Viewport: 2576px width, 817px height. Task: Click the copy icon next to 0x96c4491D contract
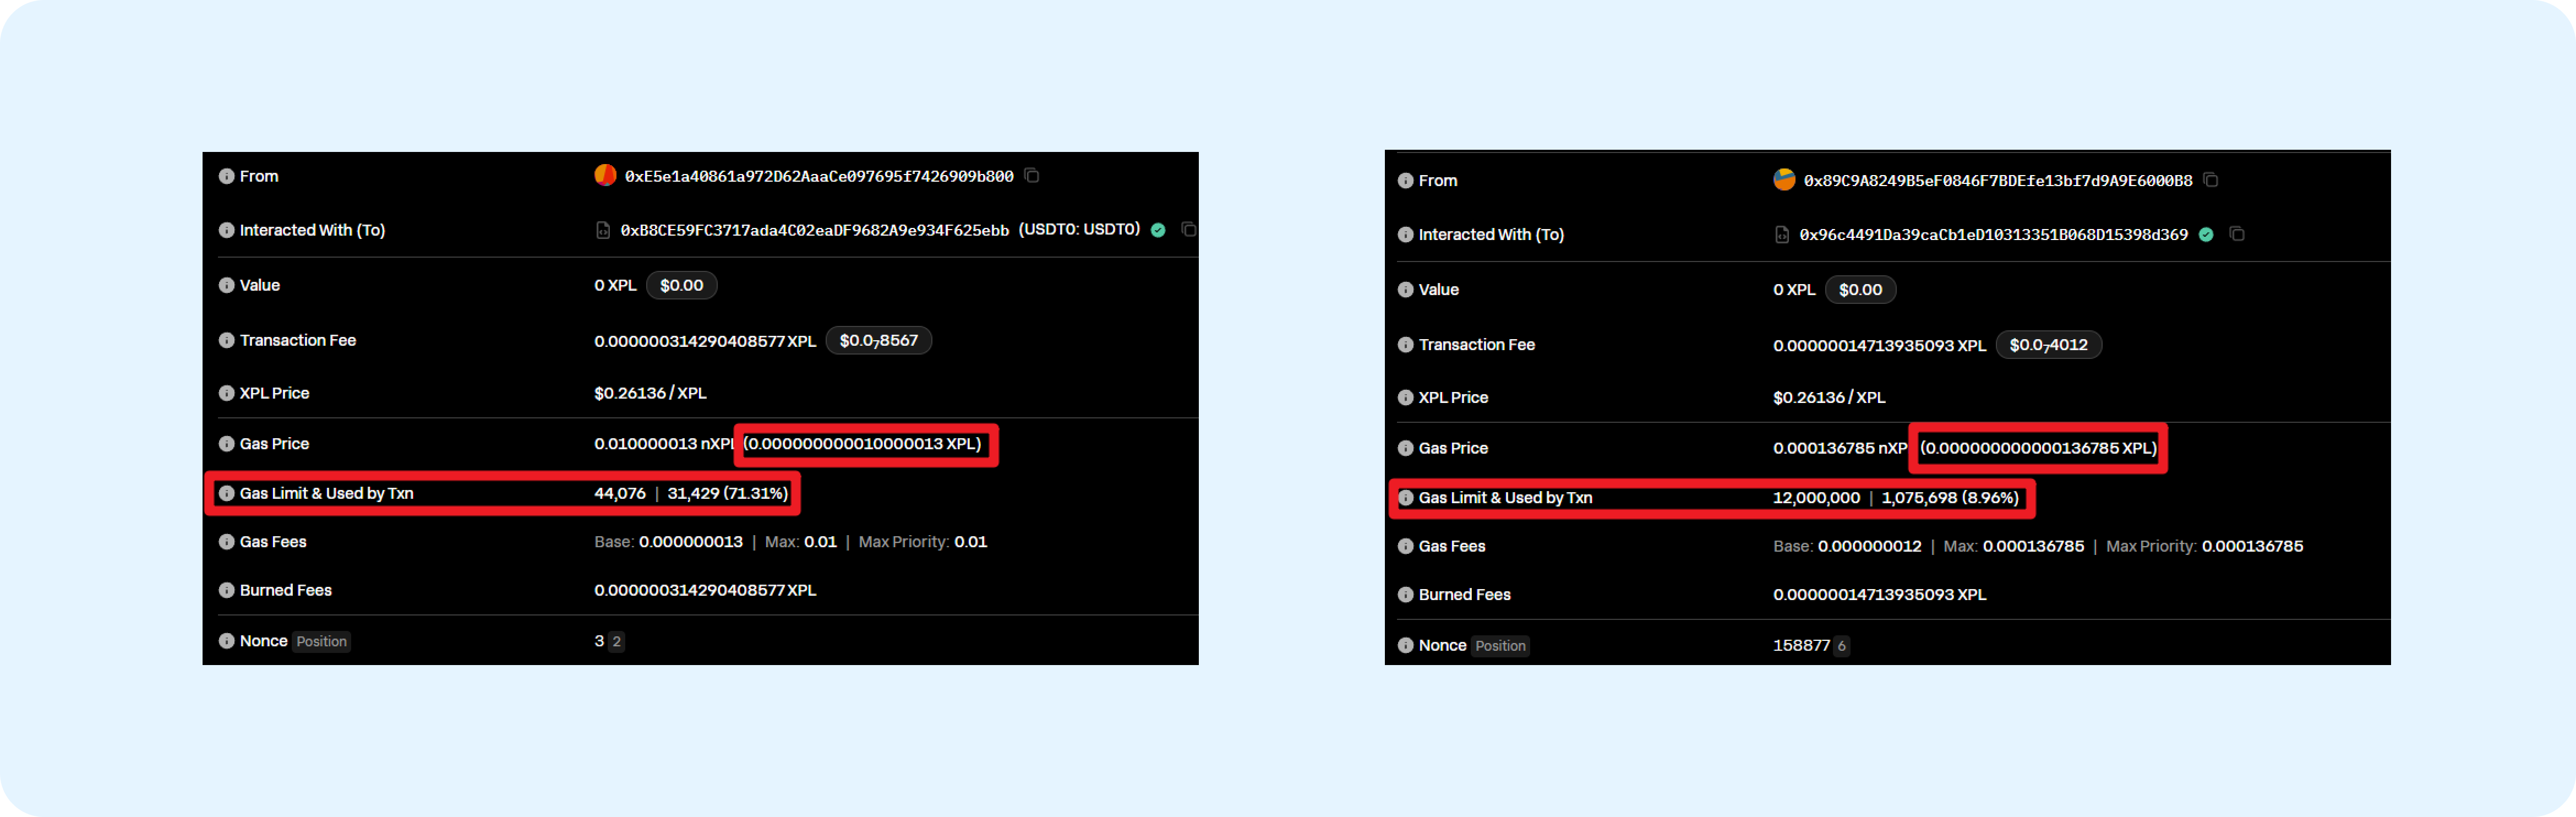(x=2237, y=234)
